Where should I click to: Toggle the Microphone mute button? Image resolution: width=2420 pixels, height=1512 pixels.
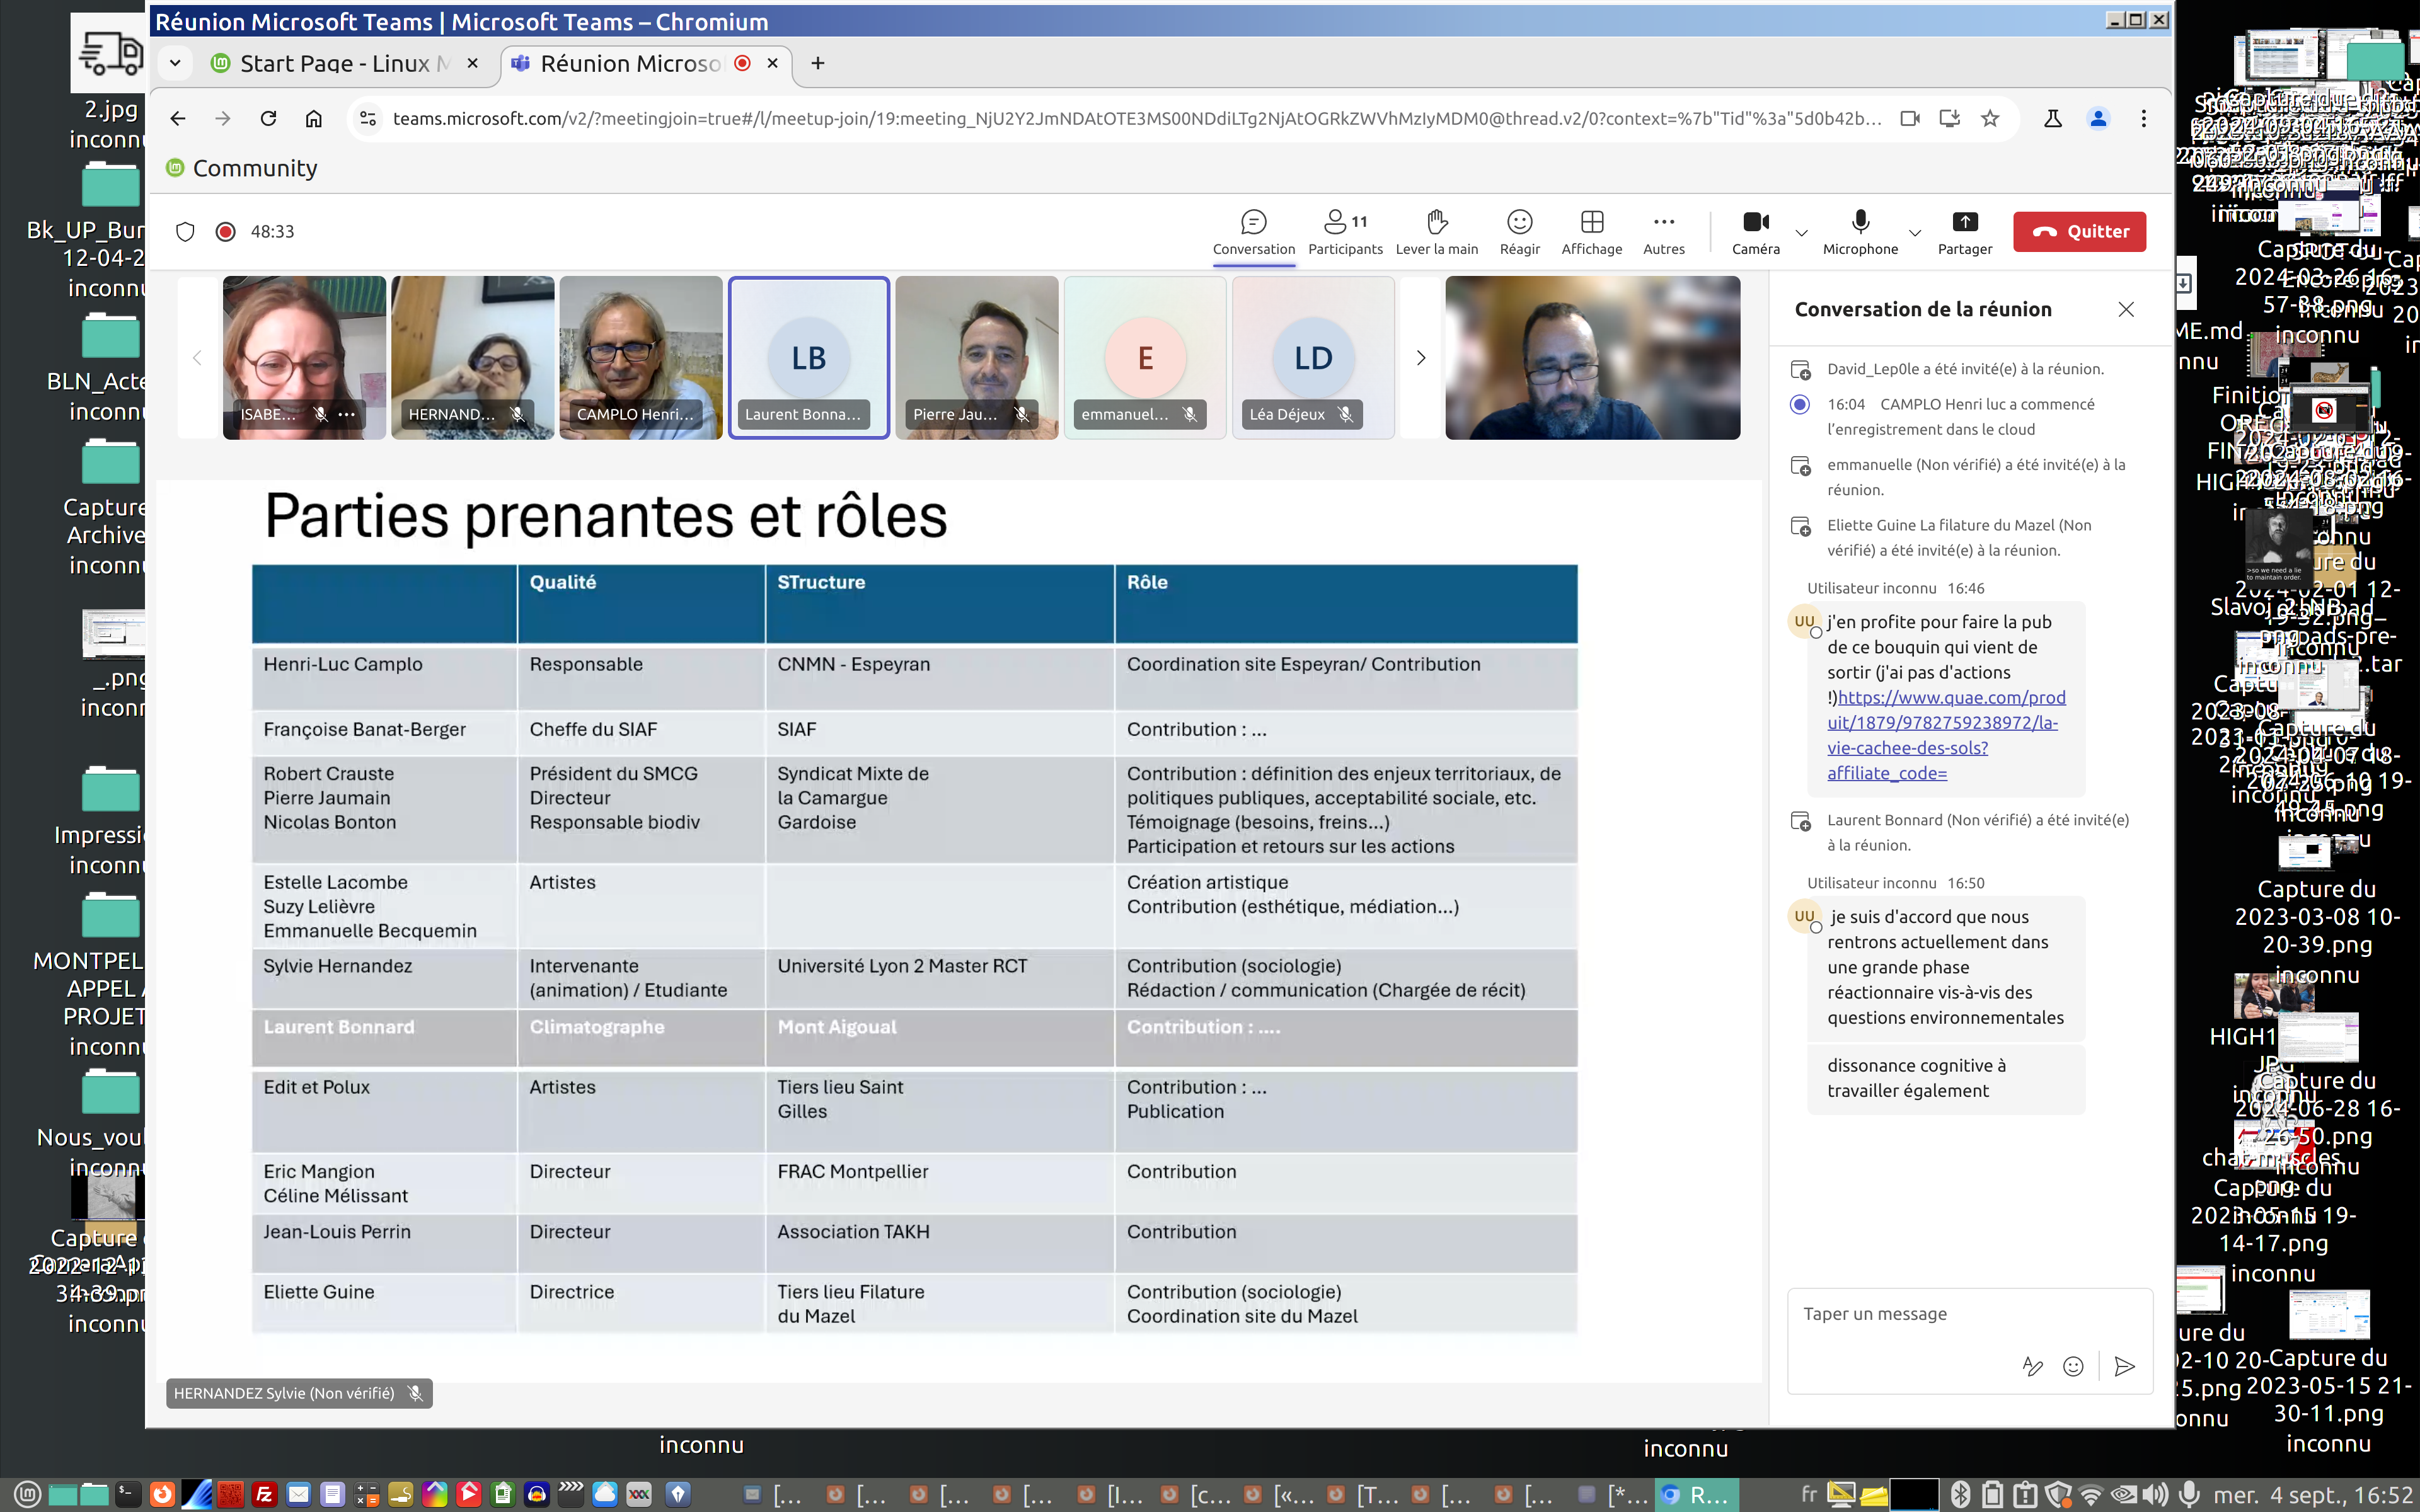[x=1860, y=232]
